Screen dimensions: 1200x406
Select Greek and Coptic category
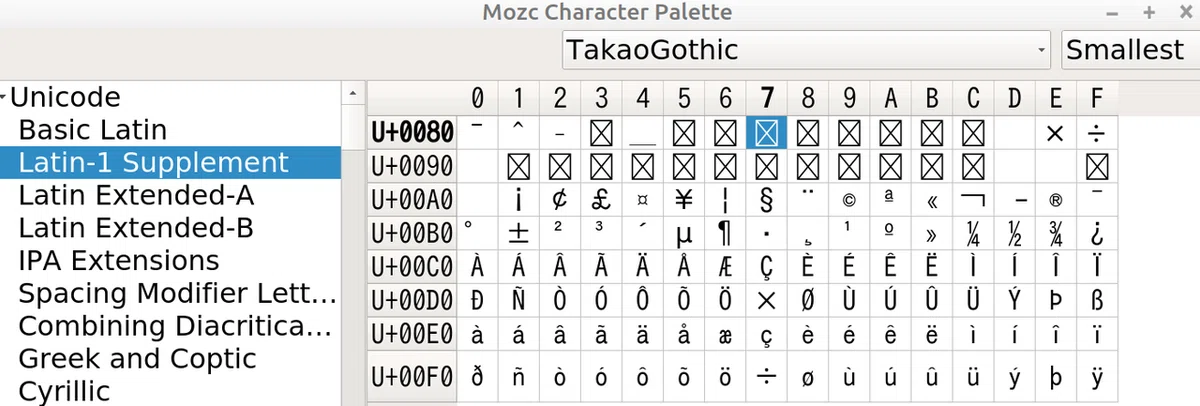tap(137, 358)
